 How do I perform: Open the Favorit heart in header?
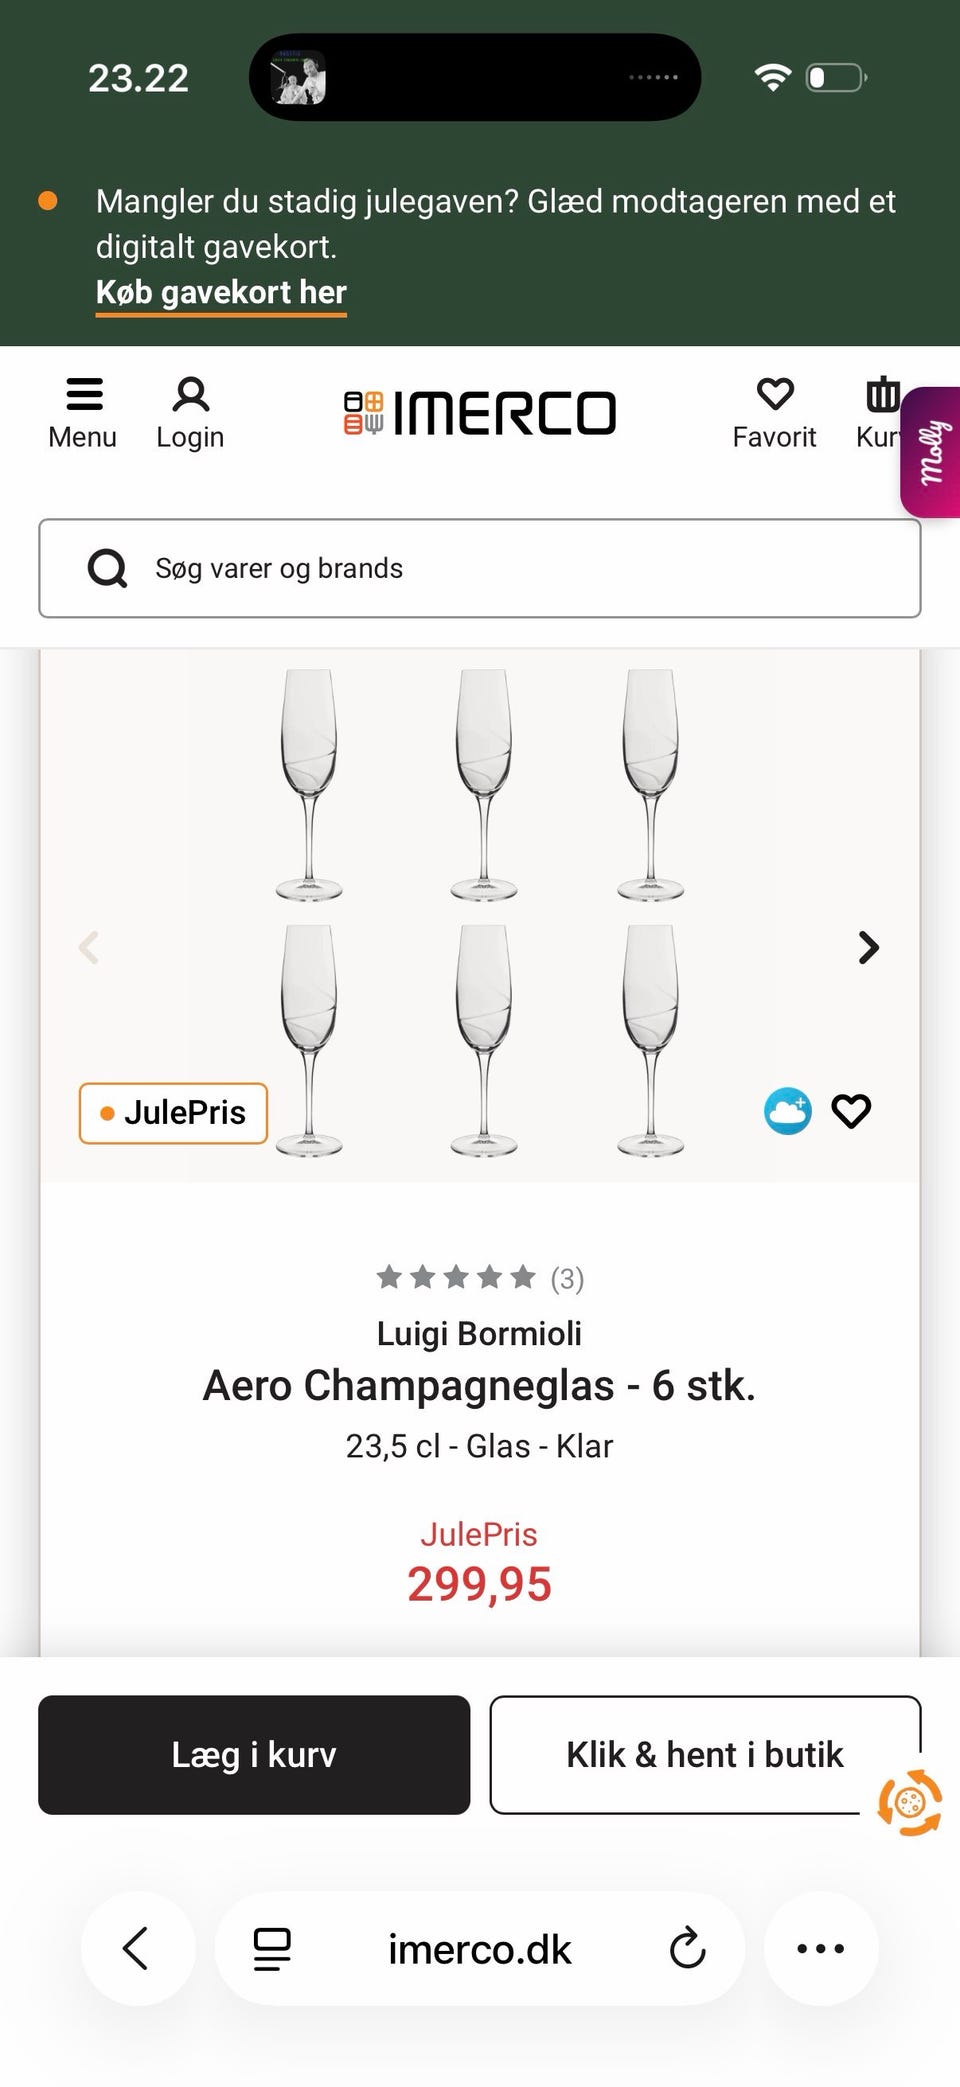click(x=774, y=412)
